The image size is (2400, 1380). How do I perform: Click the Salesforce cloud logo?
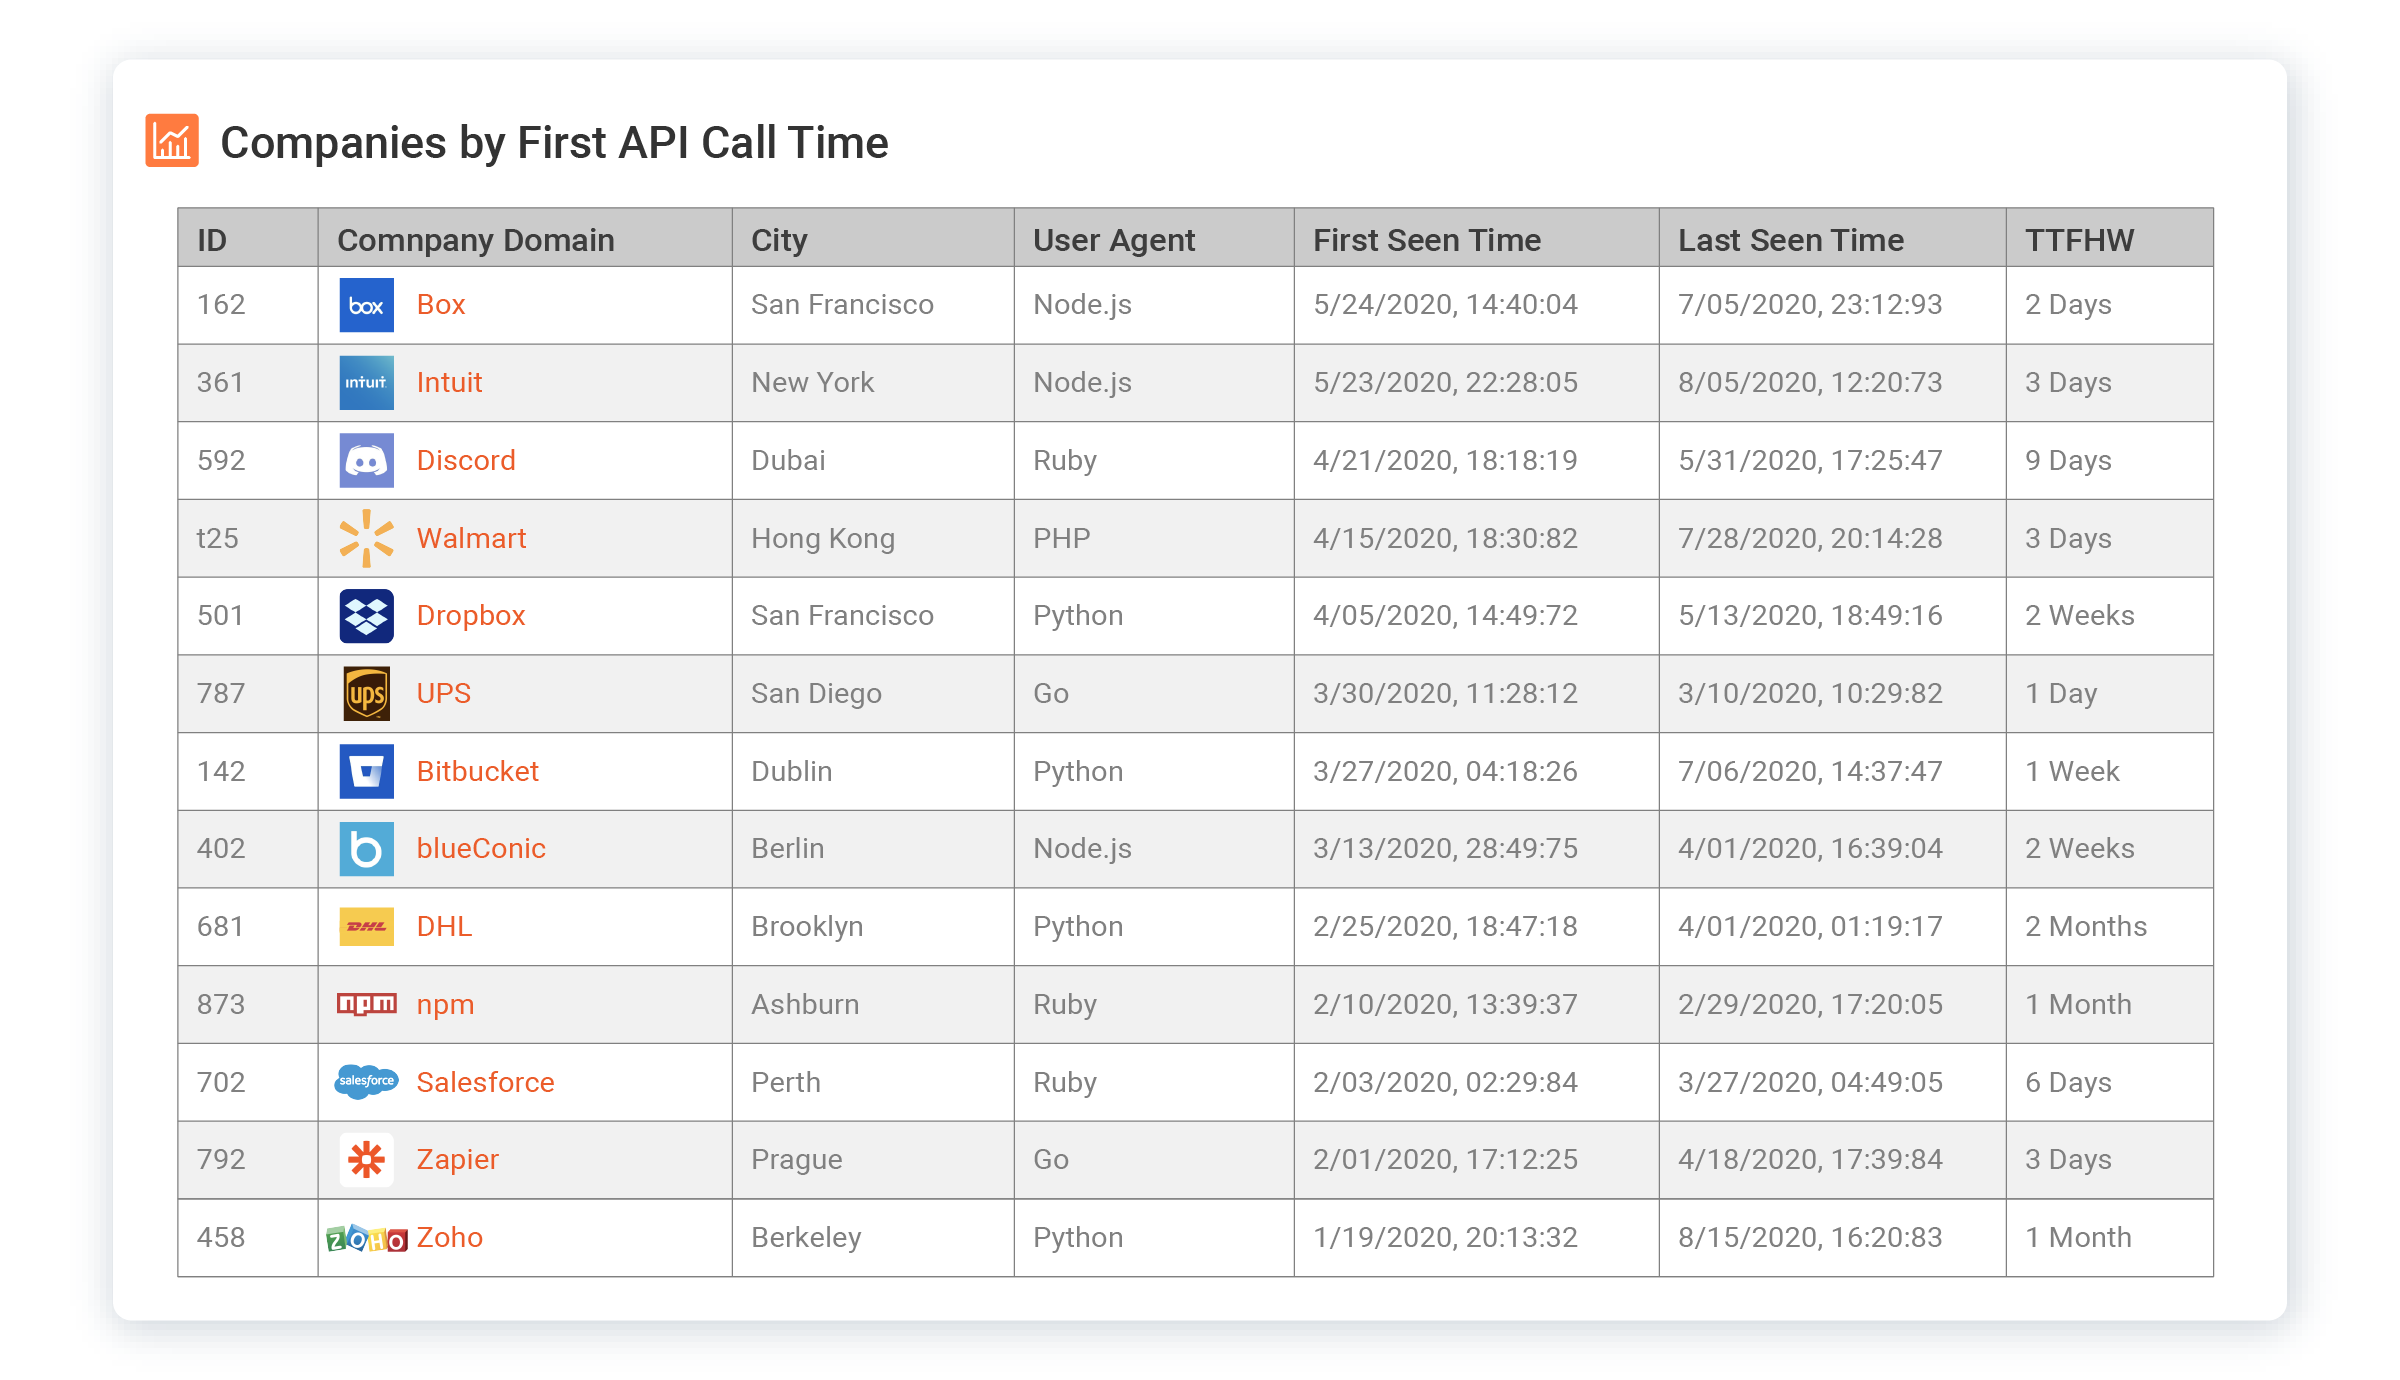(x=366, y=1081)
